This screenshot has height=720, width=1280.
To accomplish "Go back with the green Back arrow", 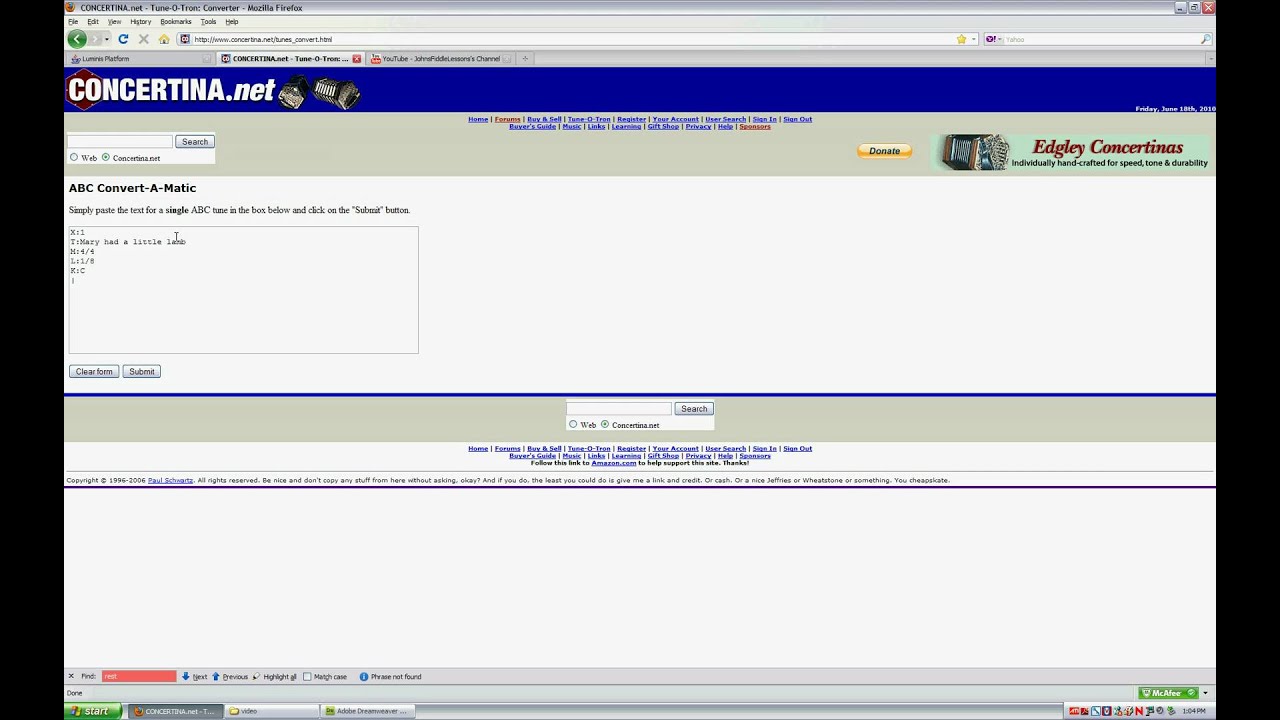I will coord(77,39).
